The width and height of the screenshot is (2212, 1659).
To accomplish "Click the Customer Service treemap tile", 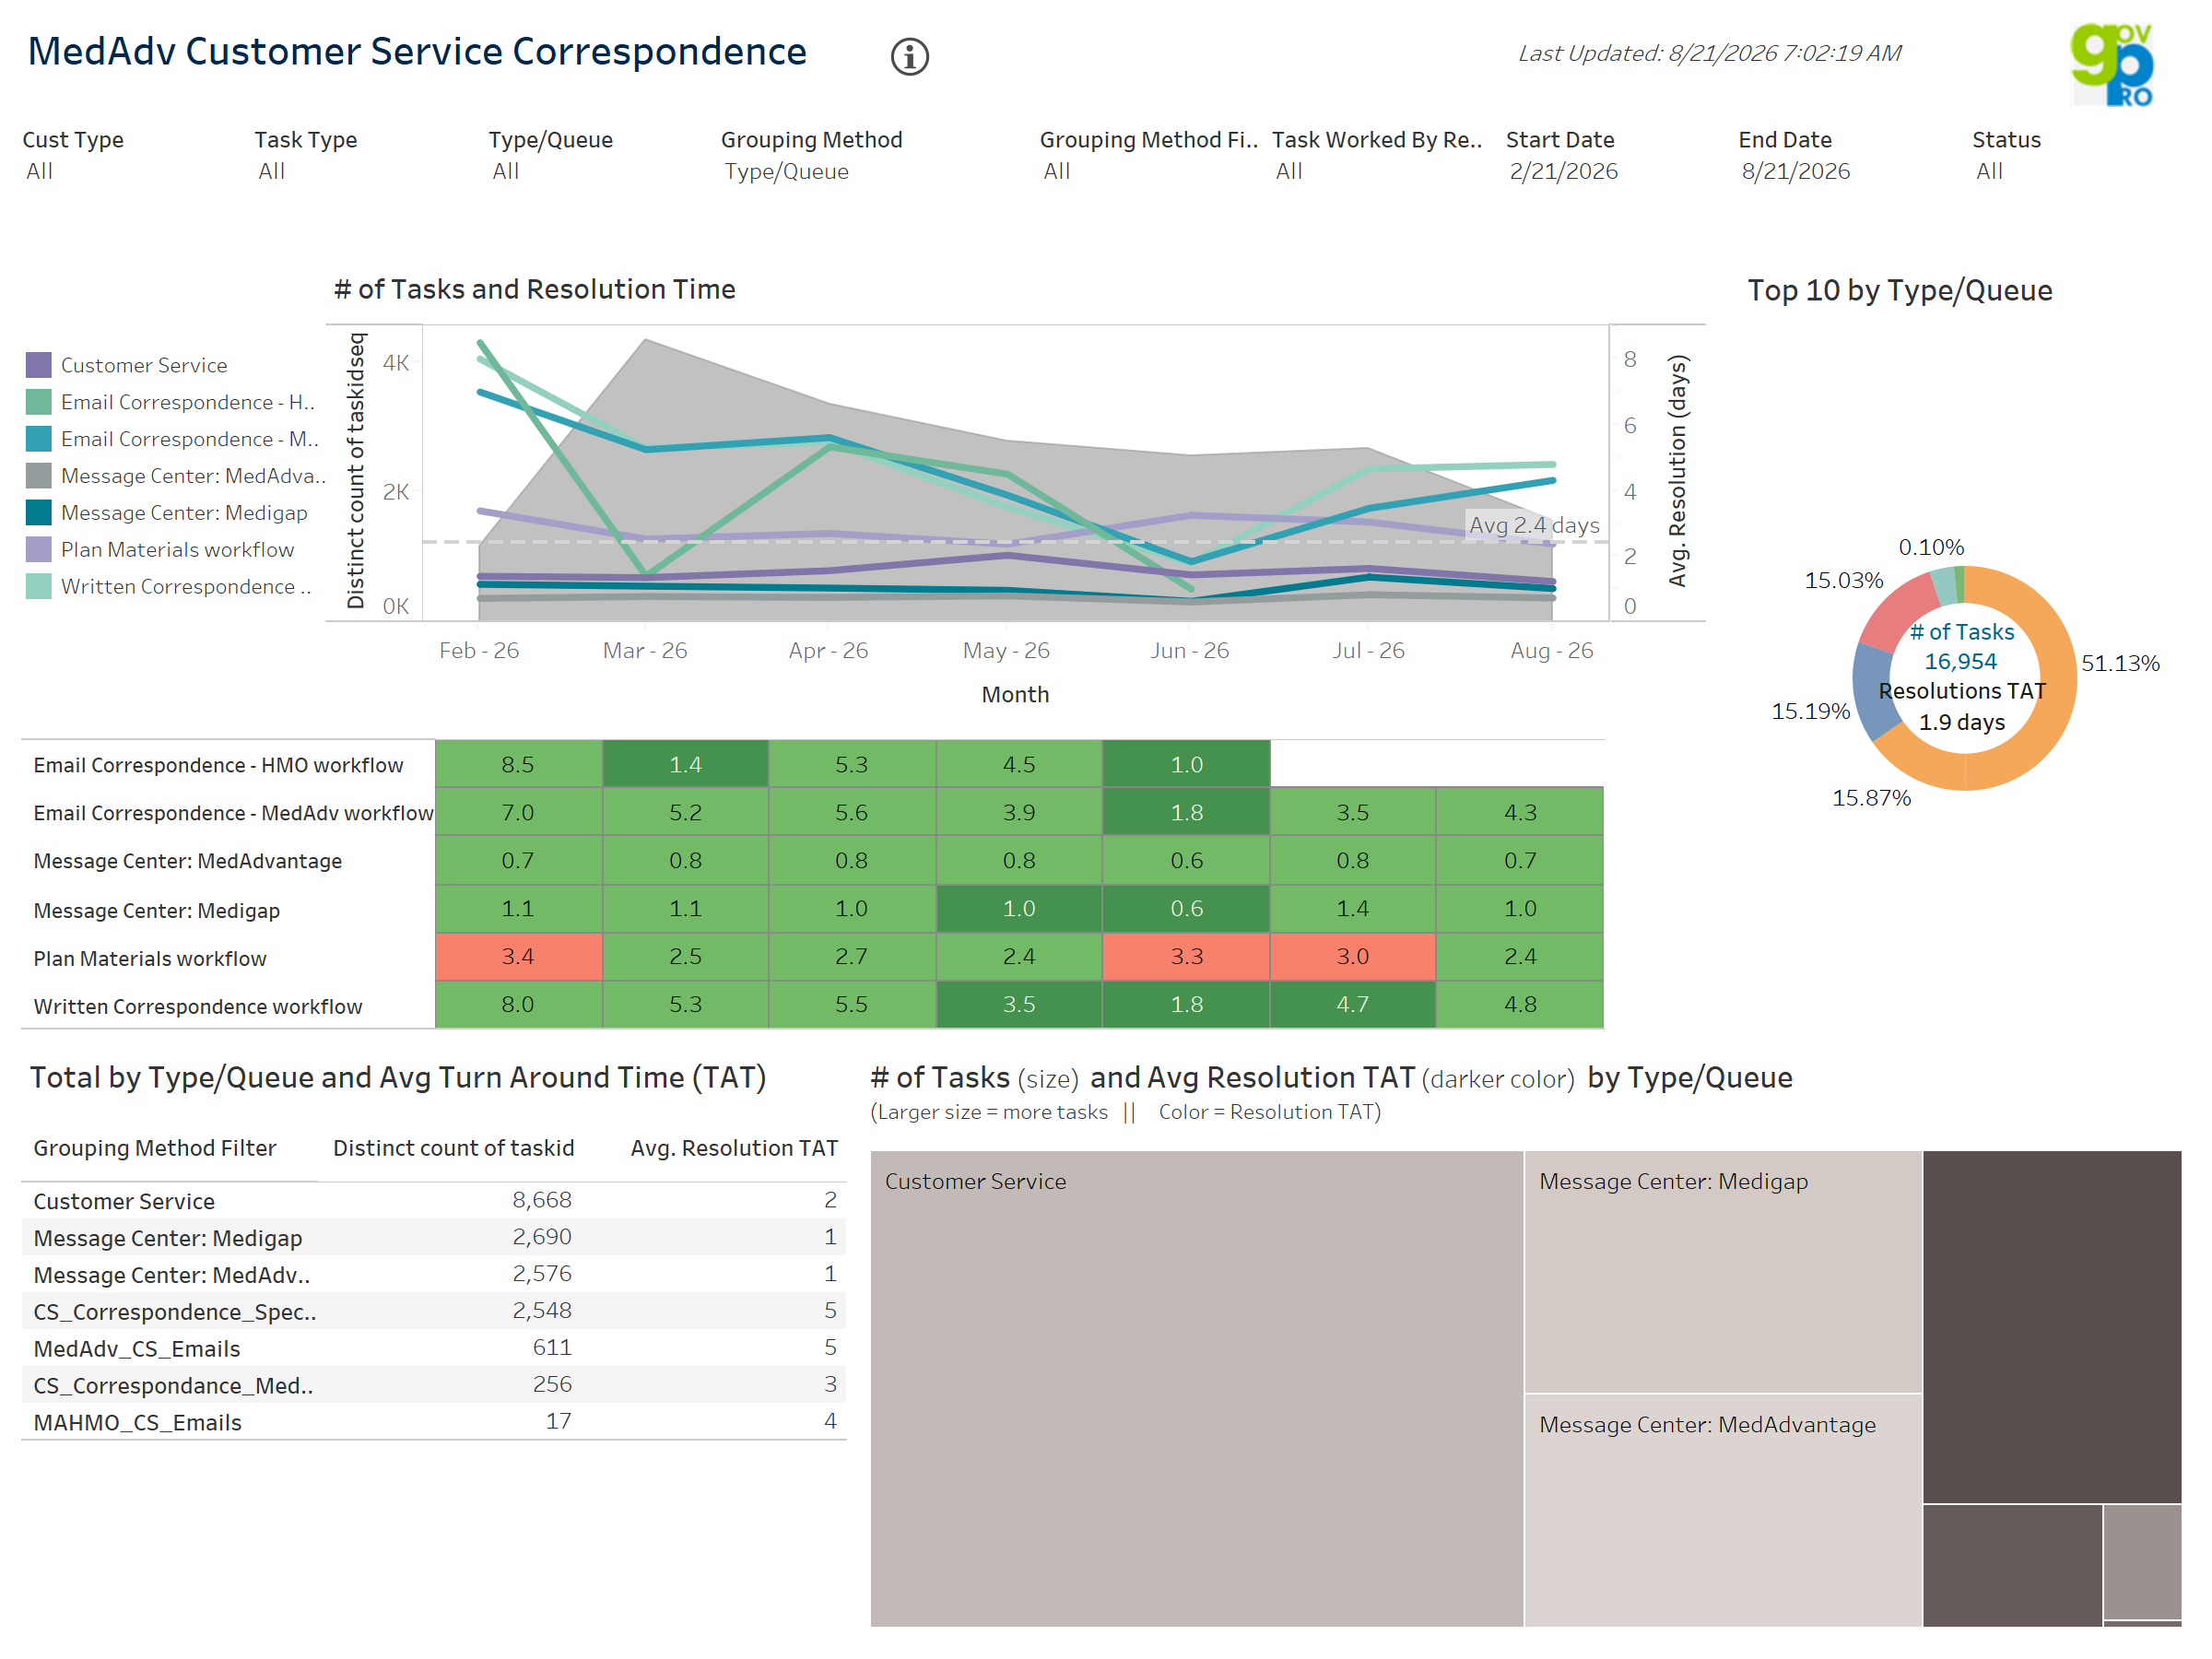I will tap(1196, 1388).
